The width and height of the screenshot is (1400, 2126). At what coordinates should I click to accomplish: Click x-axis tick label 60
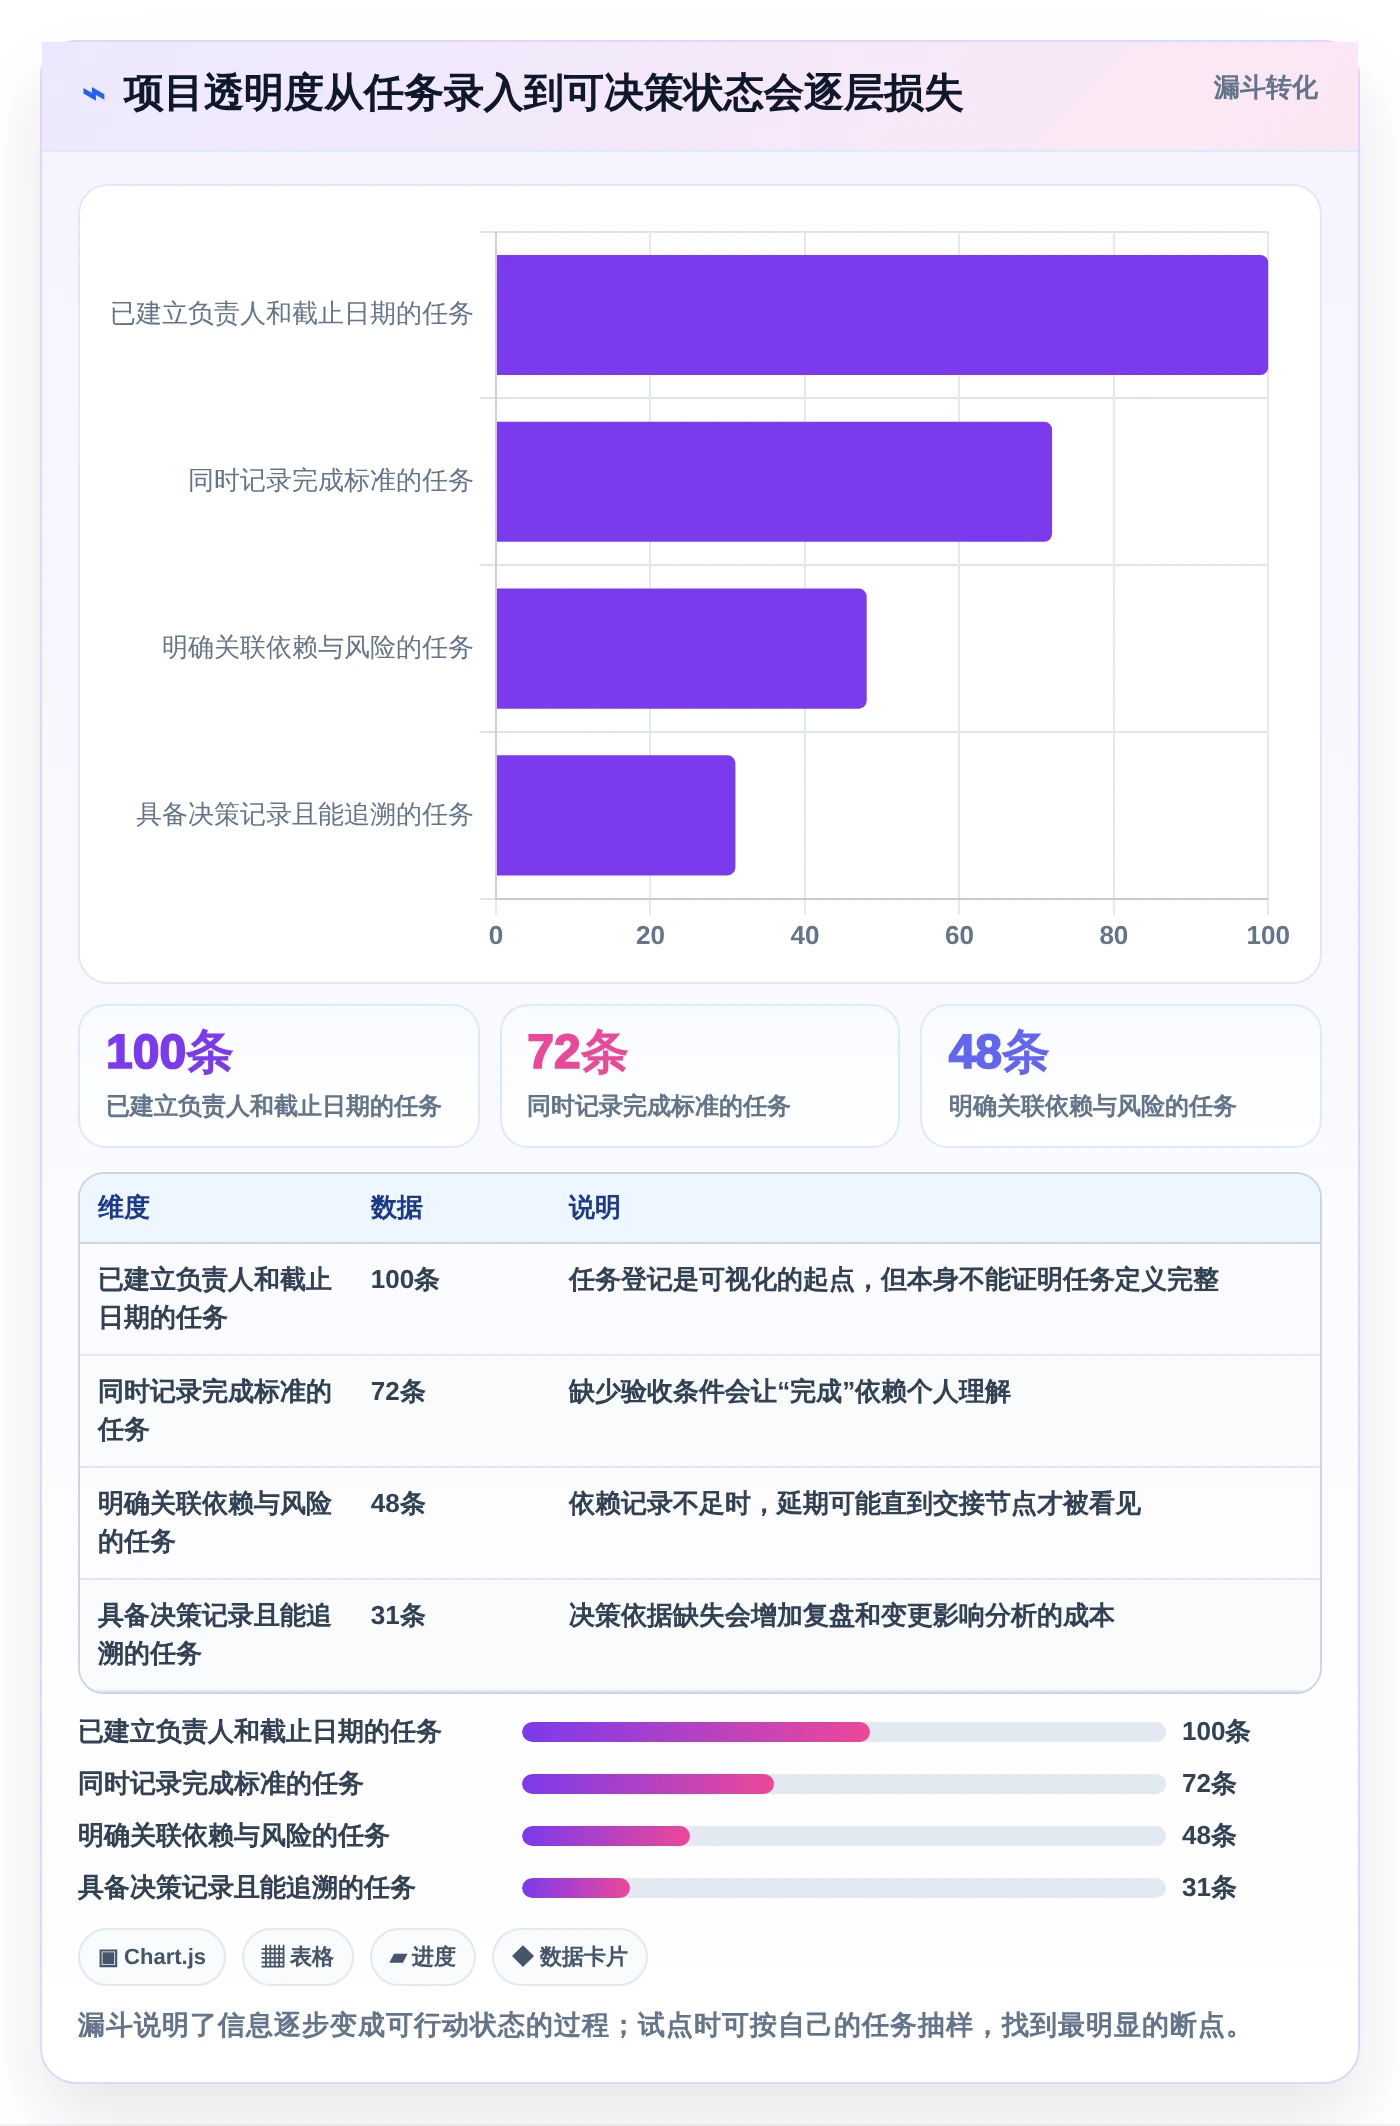(959, 935)
